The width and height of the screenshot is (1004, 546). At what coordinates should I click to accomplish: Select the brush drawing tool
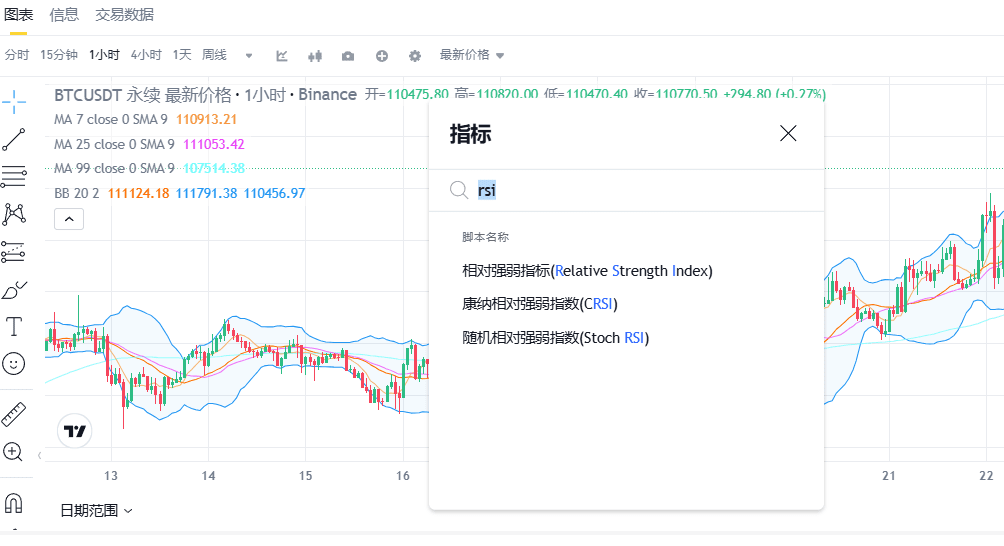pyautogui.click(x=13, y=290)
